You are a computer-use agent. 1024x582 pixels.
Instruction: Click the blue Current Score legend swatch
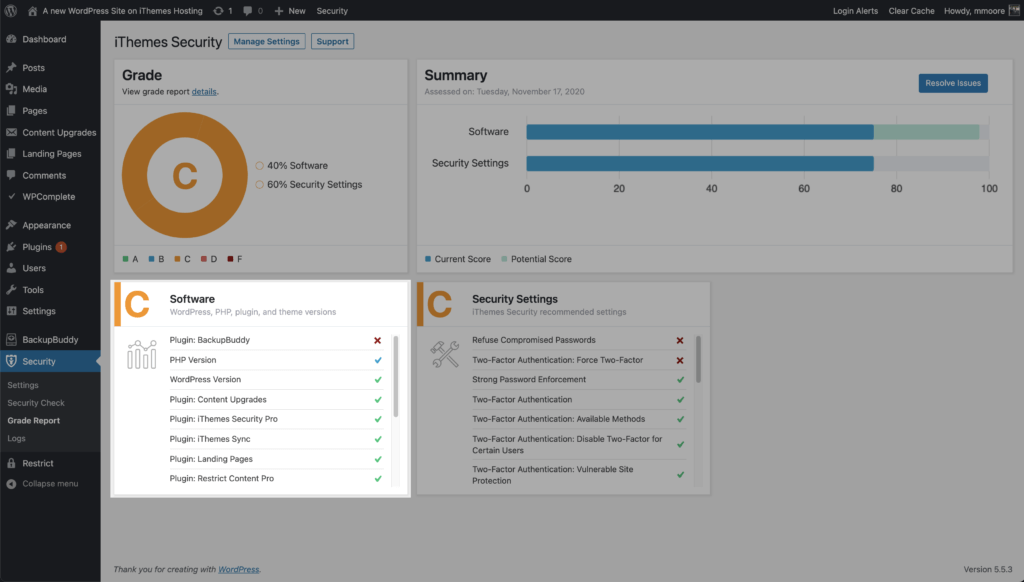[x=428, y=259]
